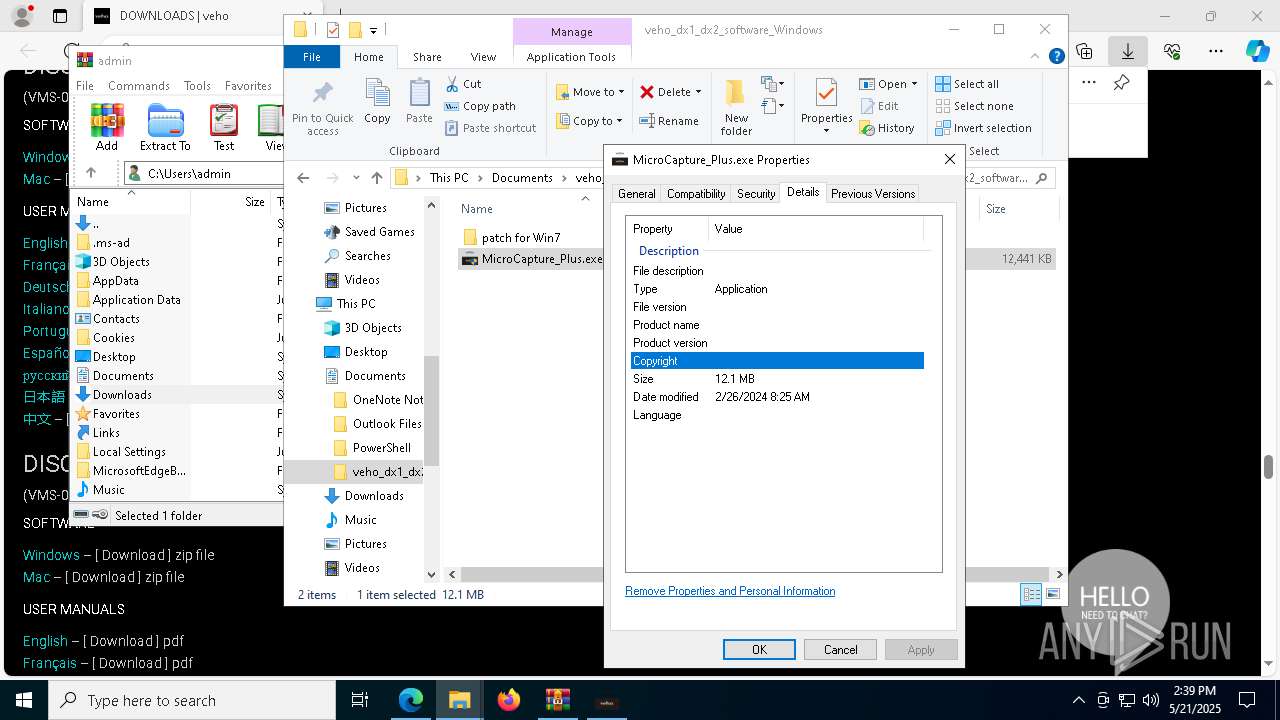This screenshot has width=1280, height=720.
Task: Switch to details view icon in Explorer status bar
Action: click(1031, 594)
